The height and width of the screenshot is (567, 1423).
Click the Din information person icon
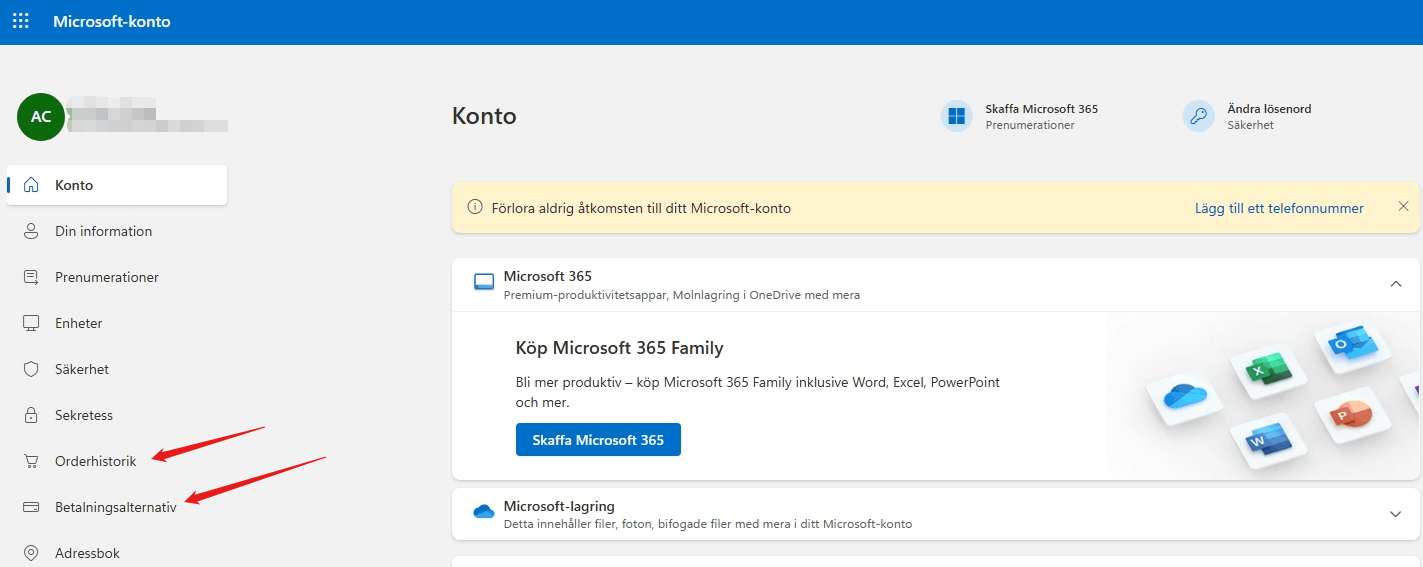point(31,231)
